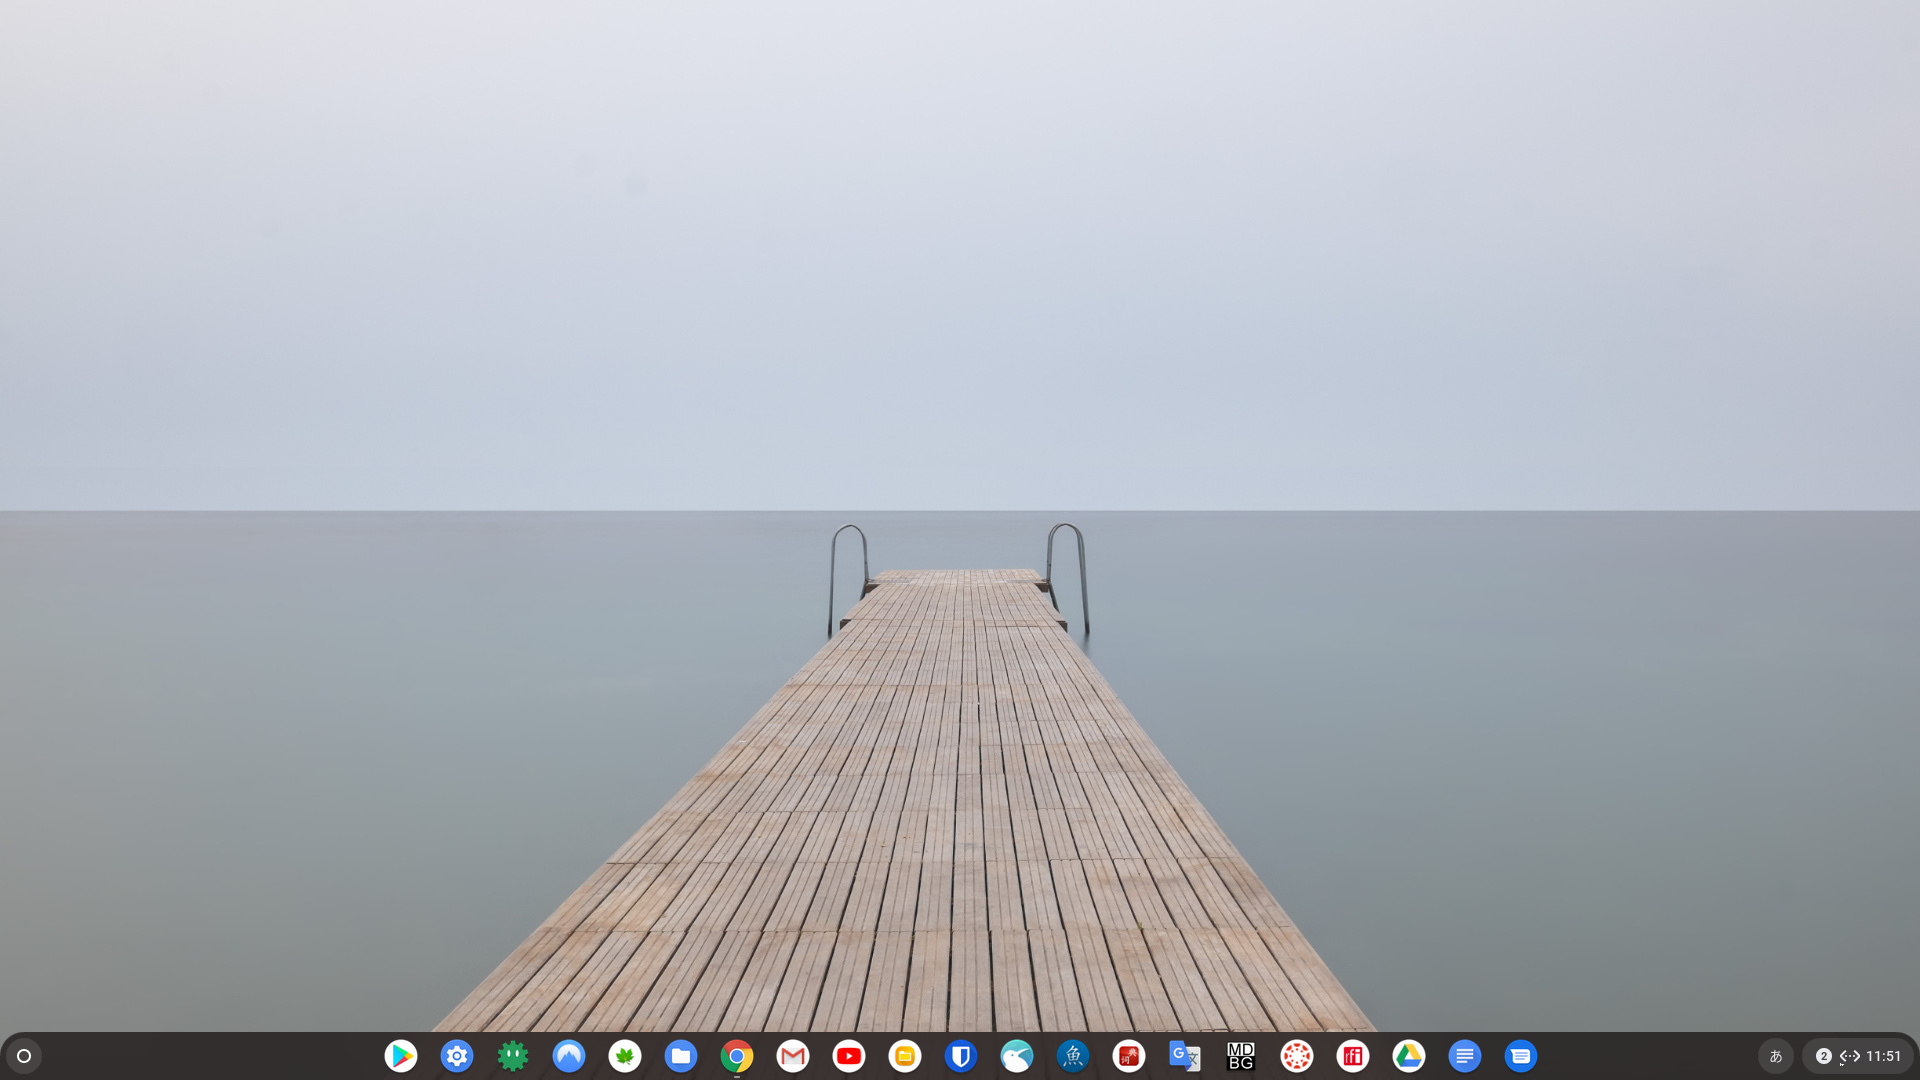Show the two pending notifications badge
The height and width of the screenshot is (1080, 1920).
[1823, 1056]
